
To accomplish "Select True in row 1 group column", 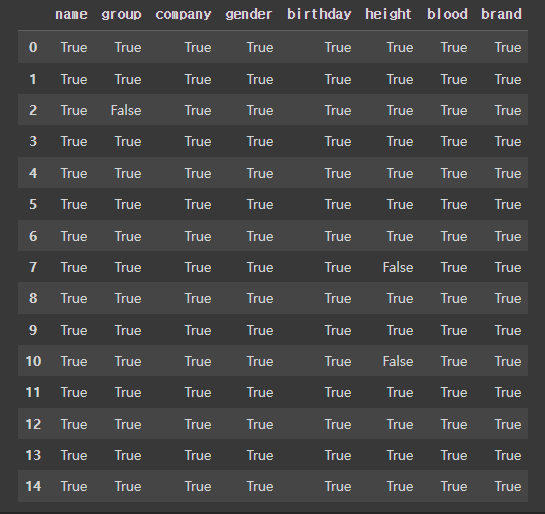I will point(128,80).
